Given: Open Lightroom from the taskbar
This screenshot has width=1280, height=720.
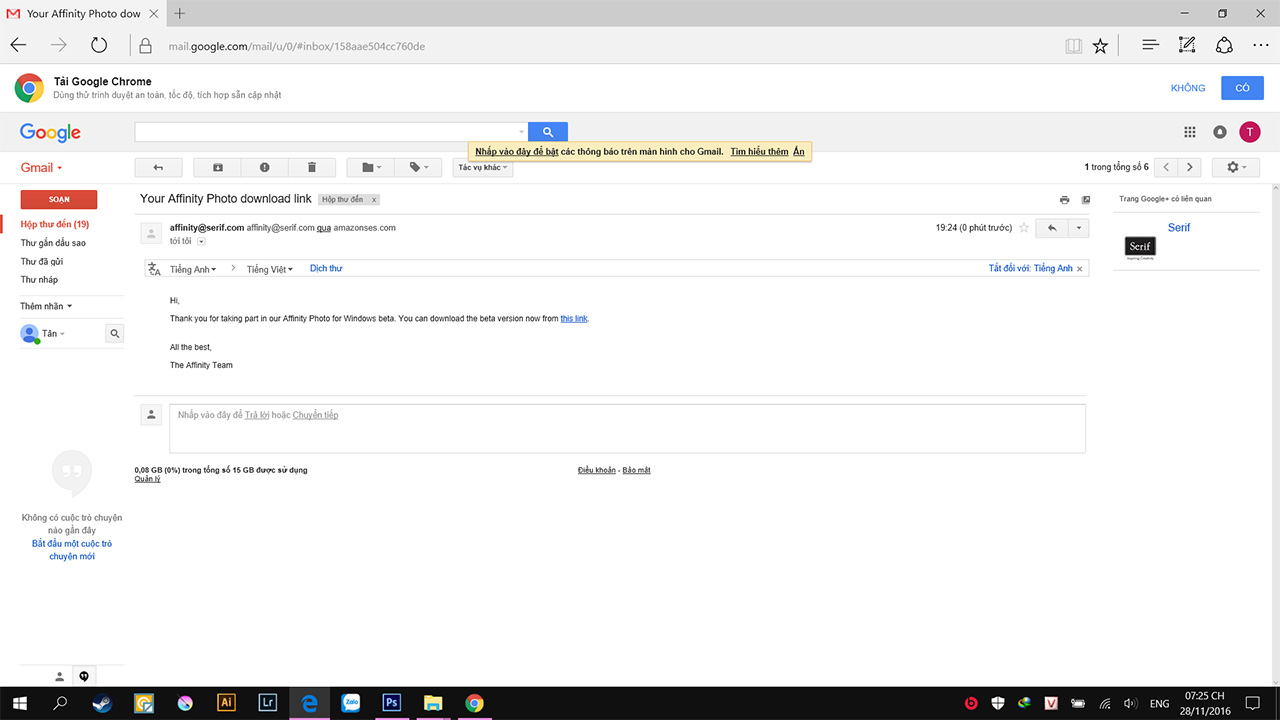Looking at the screenshot, I should (x=267, y=703).
